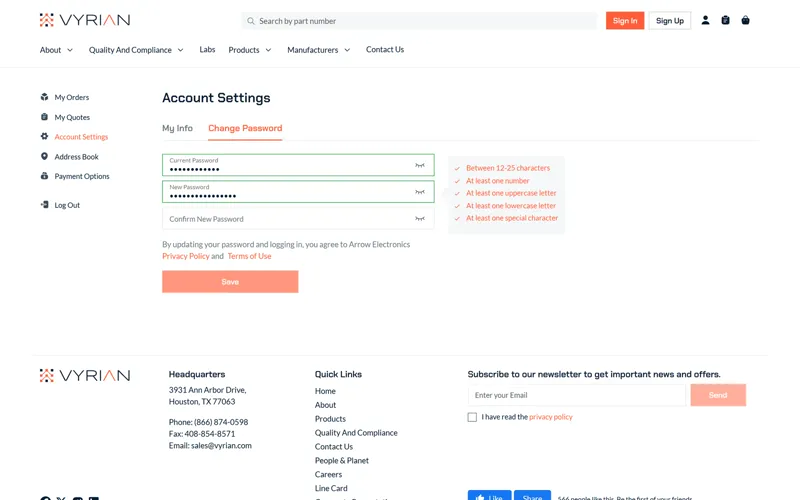Click the search magnifier icon
The height and width of the screenshot is (500, 800).
[251, 21]
